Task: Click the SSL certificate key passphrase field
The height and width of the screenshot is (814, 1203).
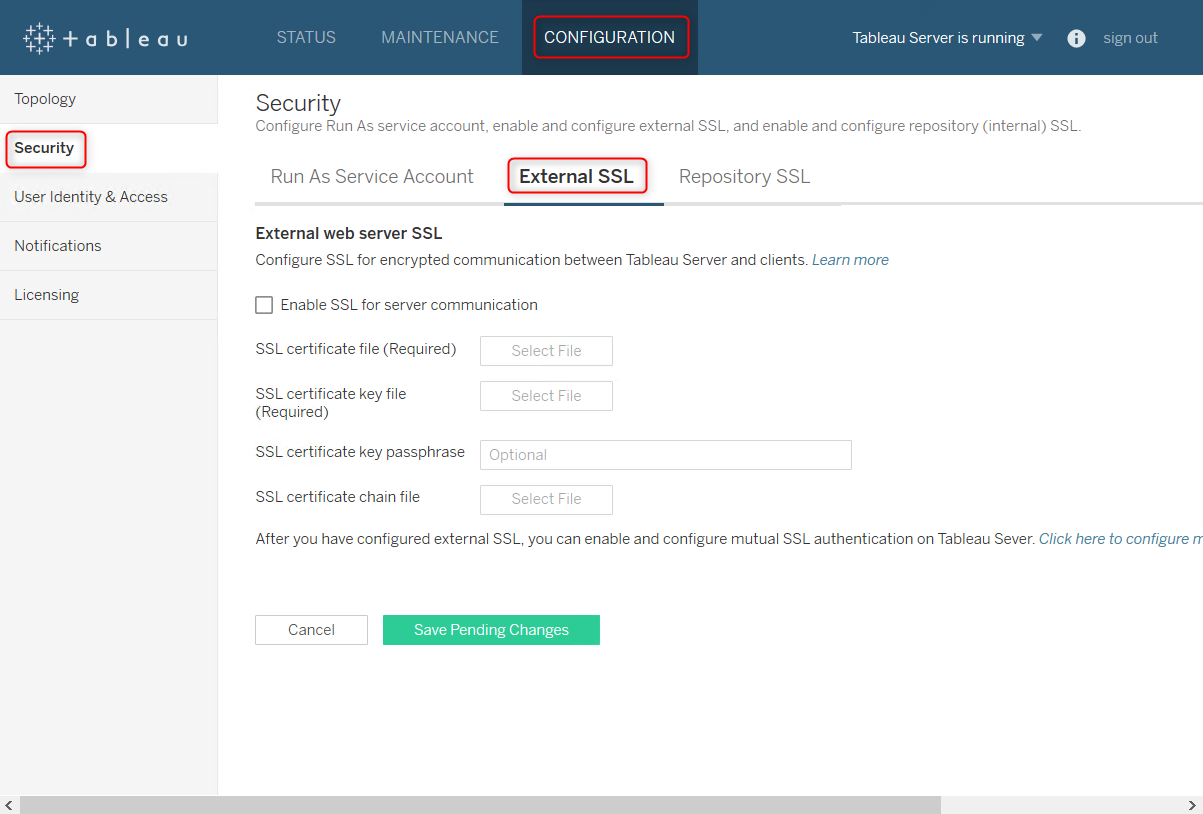Action: tap(665, 454)
